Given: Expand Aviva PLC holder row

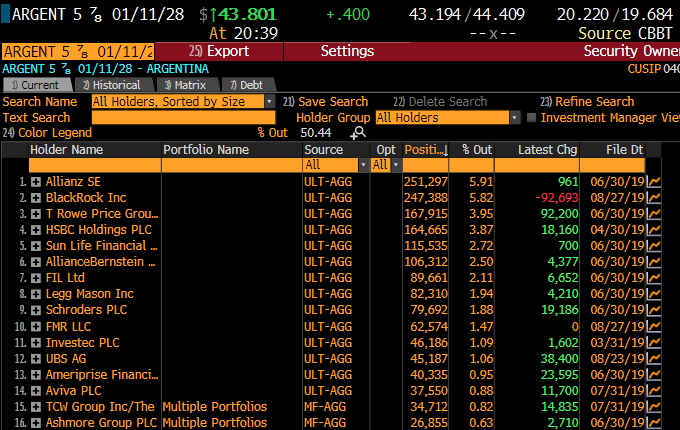Looking at the screenshot, I should click(x=36, y=391).
